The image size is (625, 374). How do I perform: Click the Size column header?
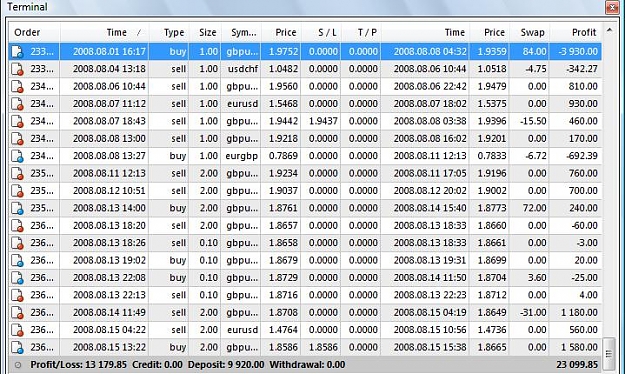(x=205, y=32)
